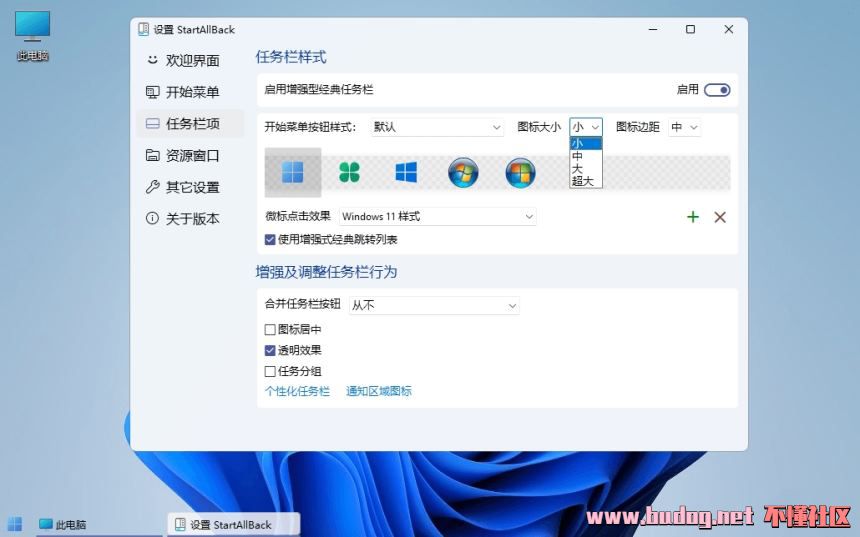Toggle the 启用 enhanced taskbar switch
The width and height of the screenshot is (860, 537).
(717, 90)
